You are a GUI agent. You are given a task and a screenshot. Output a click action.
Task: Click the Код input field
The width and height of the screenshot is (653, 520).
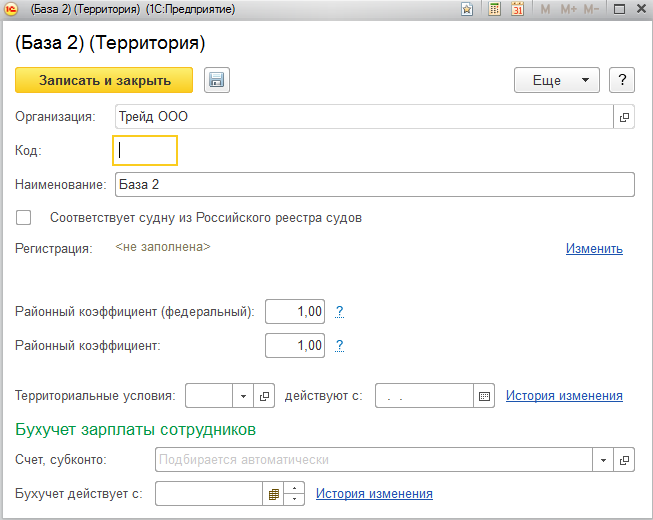(x=146, y=150)
